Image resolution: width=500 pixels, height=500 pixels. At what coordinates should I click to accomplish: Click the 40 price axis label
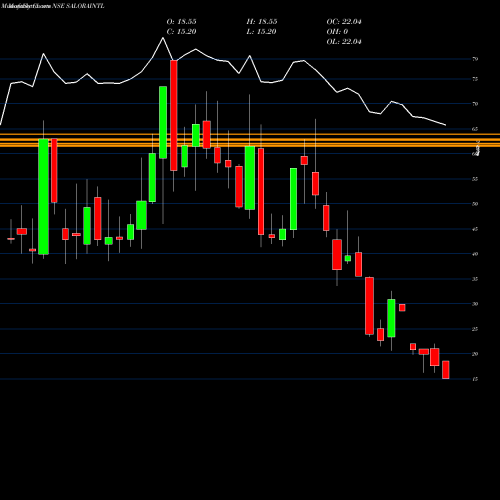(475, 254)
